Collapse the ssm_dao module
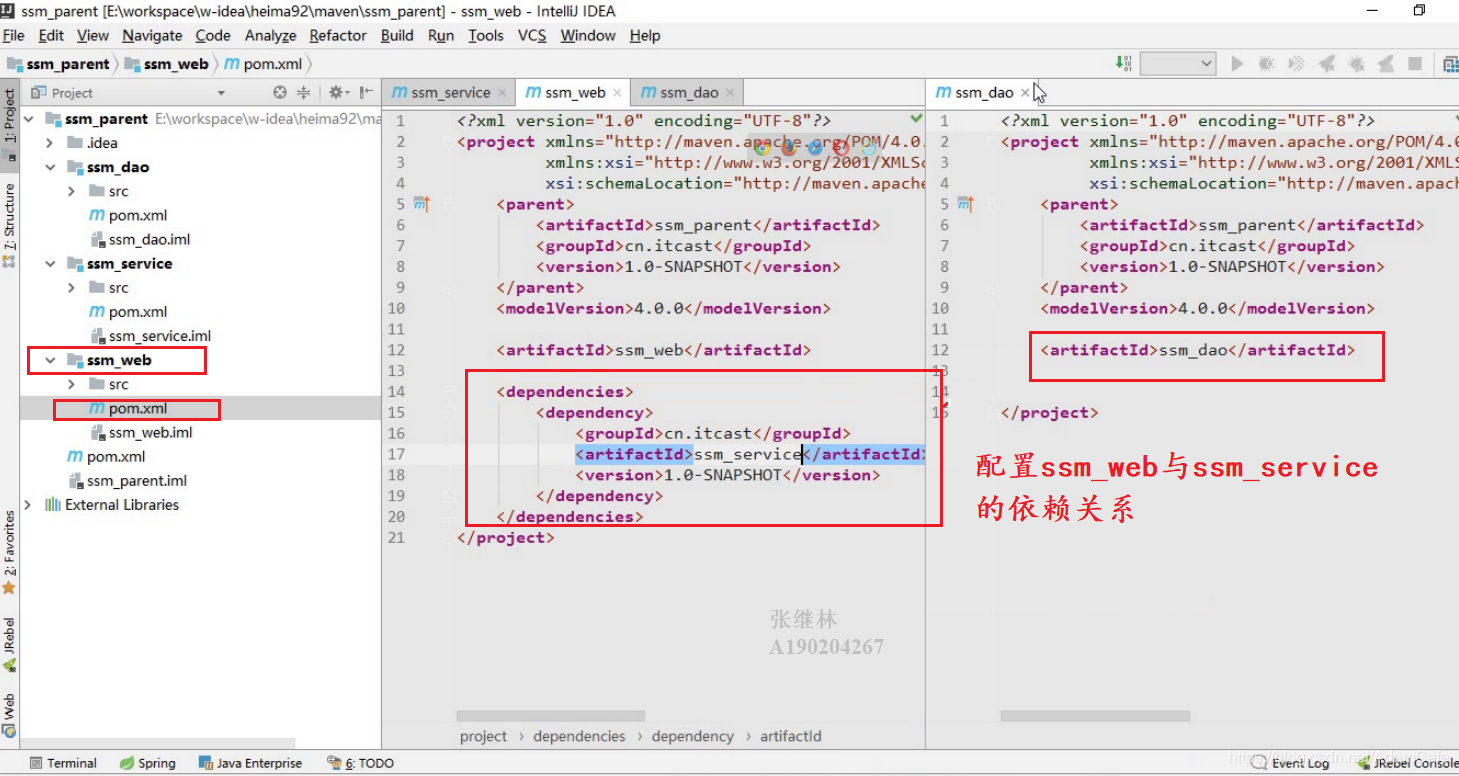 (x=50, y=167)
